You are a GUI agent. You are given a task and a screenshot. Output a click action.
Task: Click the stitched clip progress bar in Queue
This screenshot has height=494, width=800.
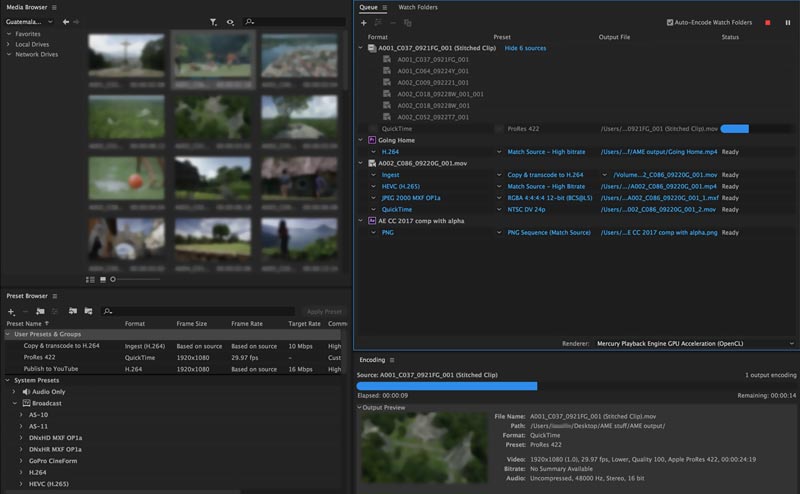pyautogui.click(x=734, y=129)
